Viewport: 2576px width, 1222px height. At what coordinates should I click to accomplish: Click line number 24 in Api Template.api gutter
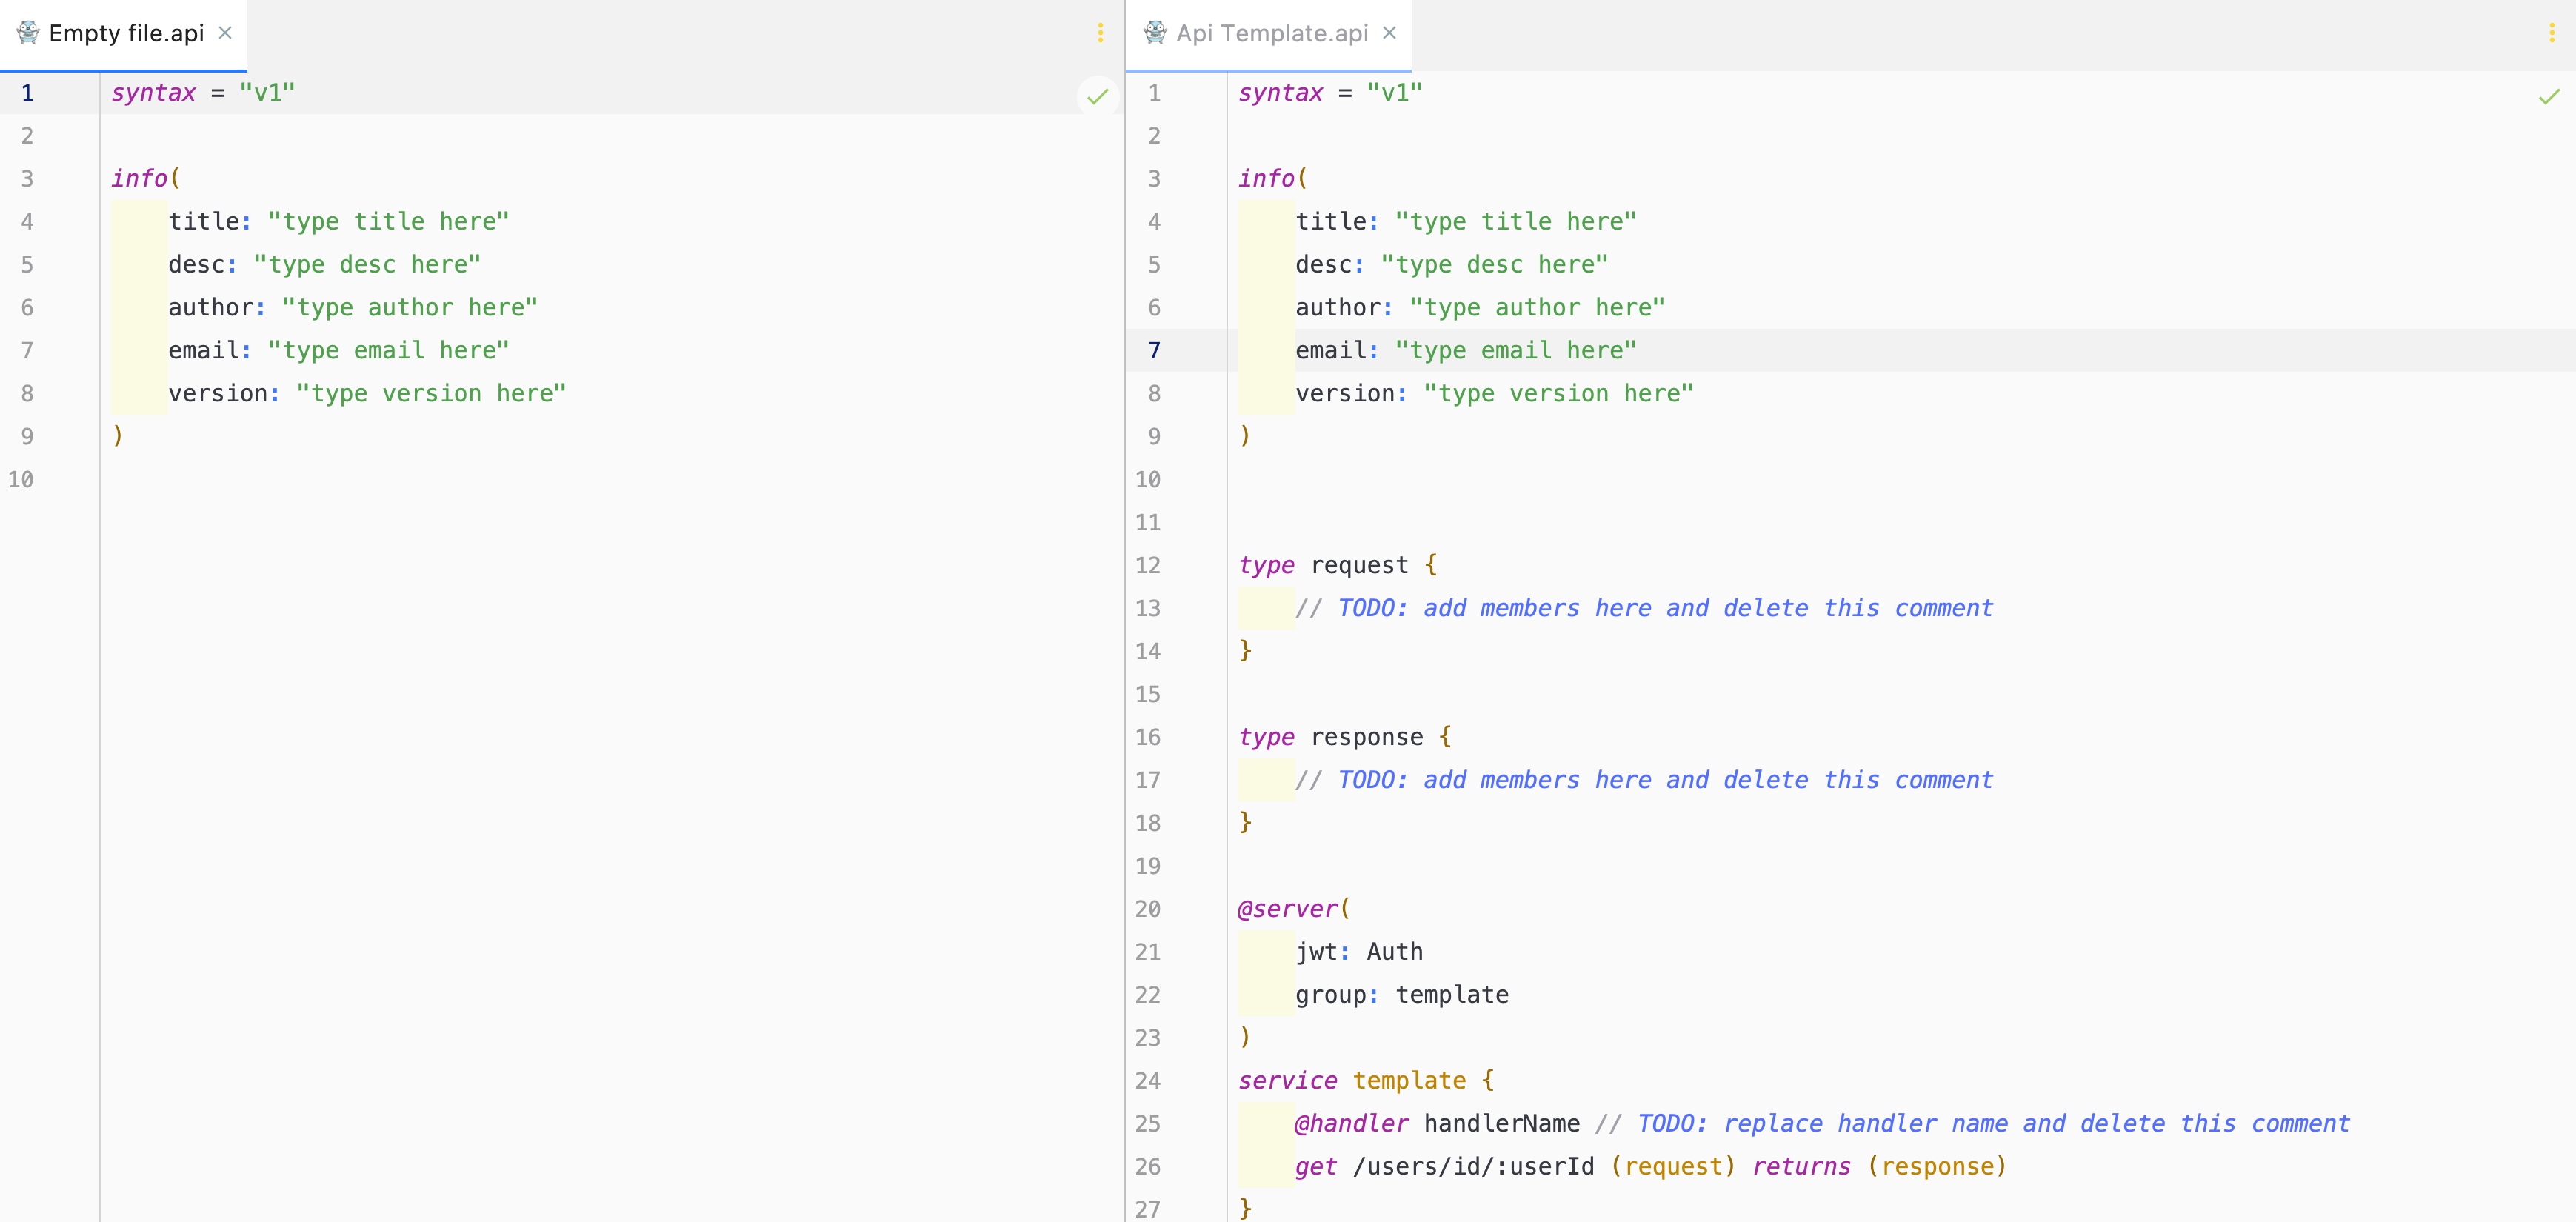click(1147, 1081)
